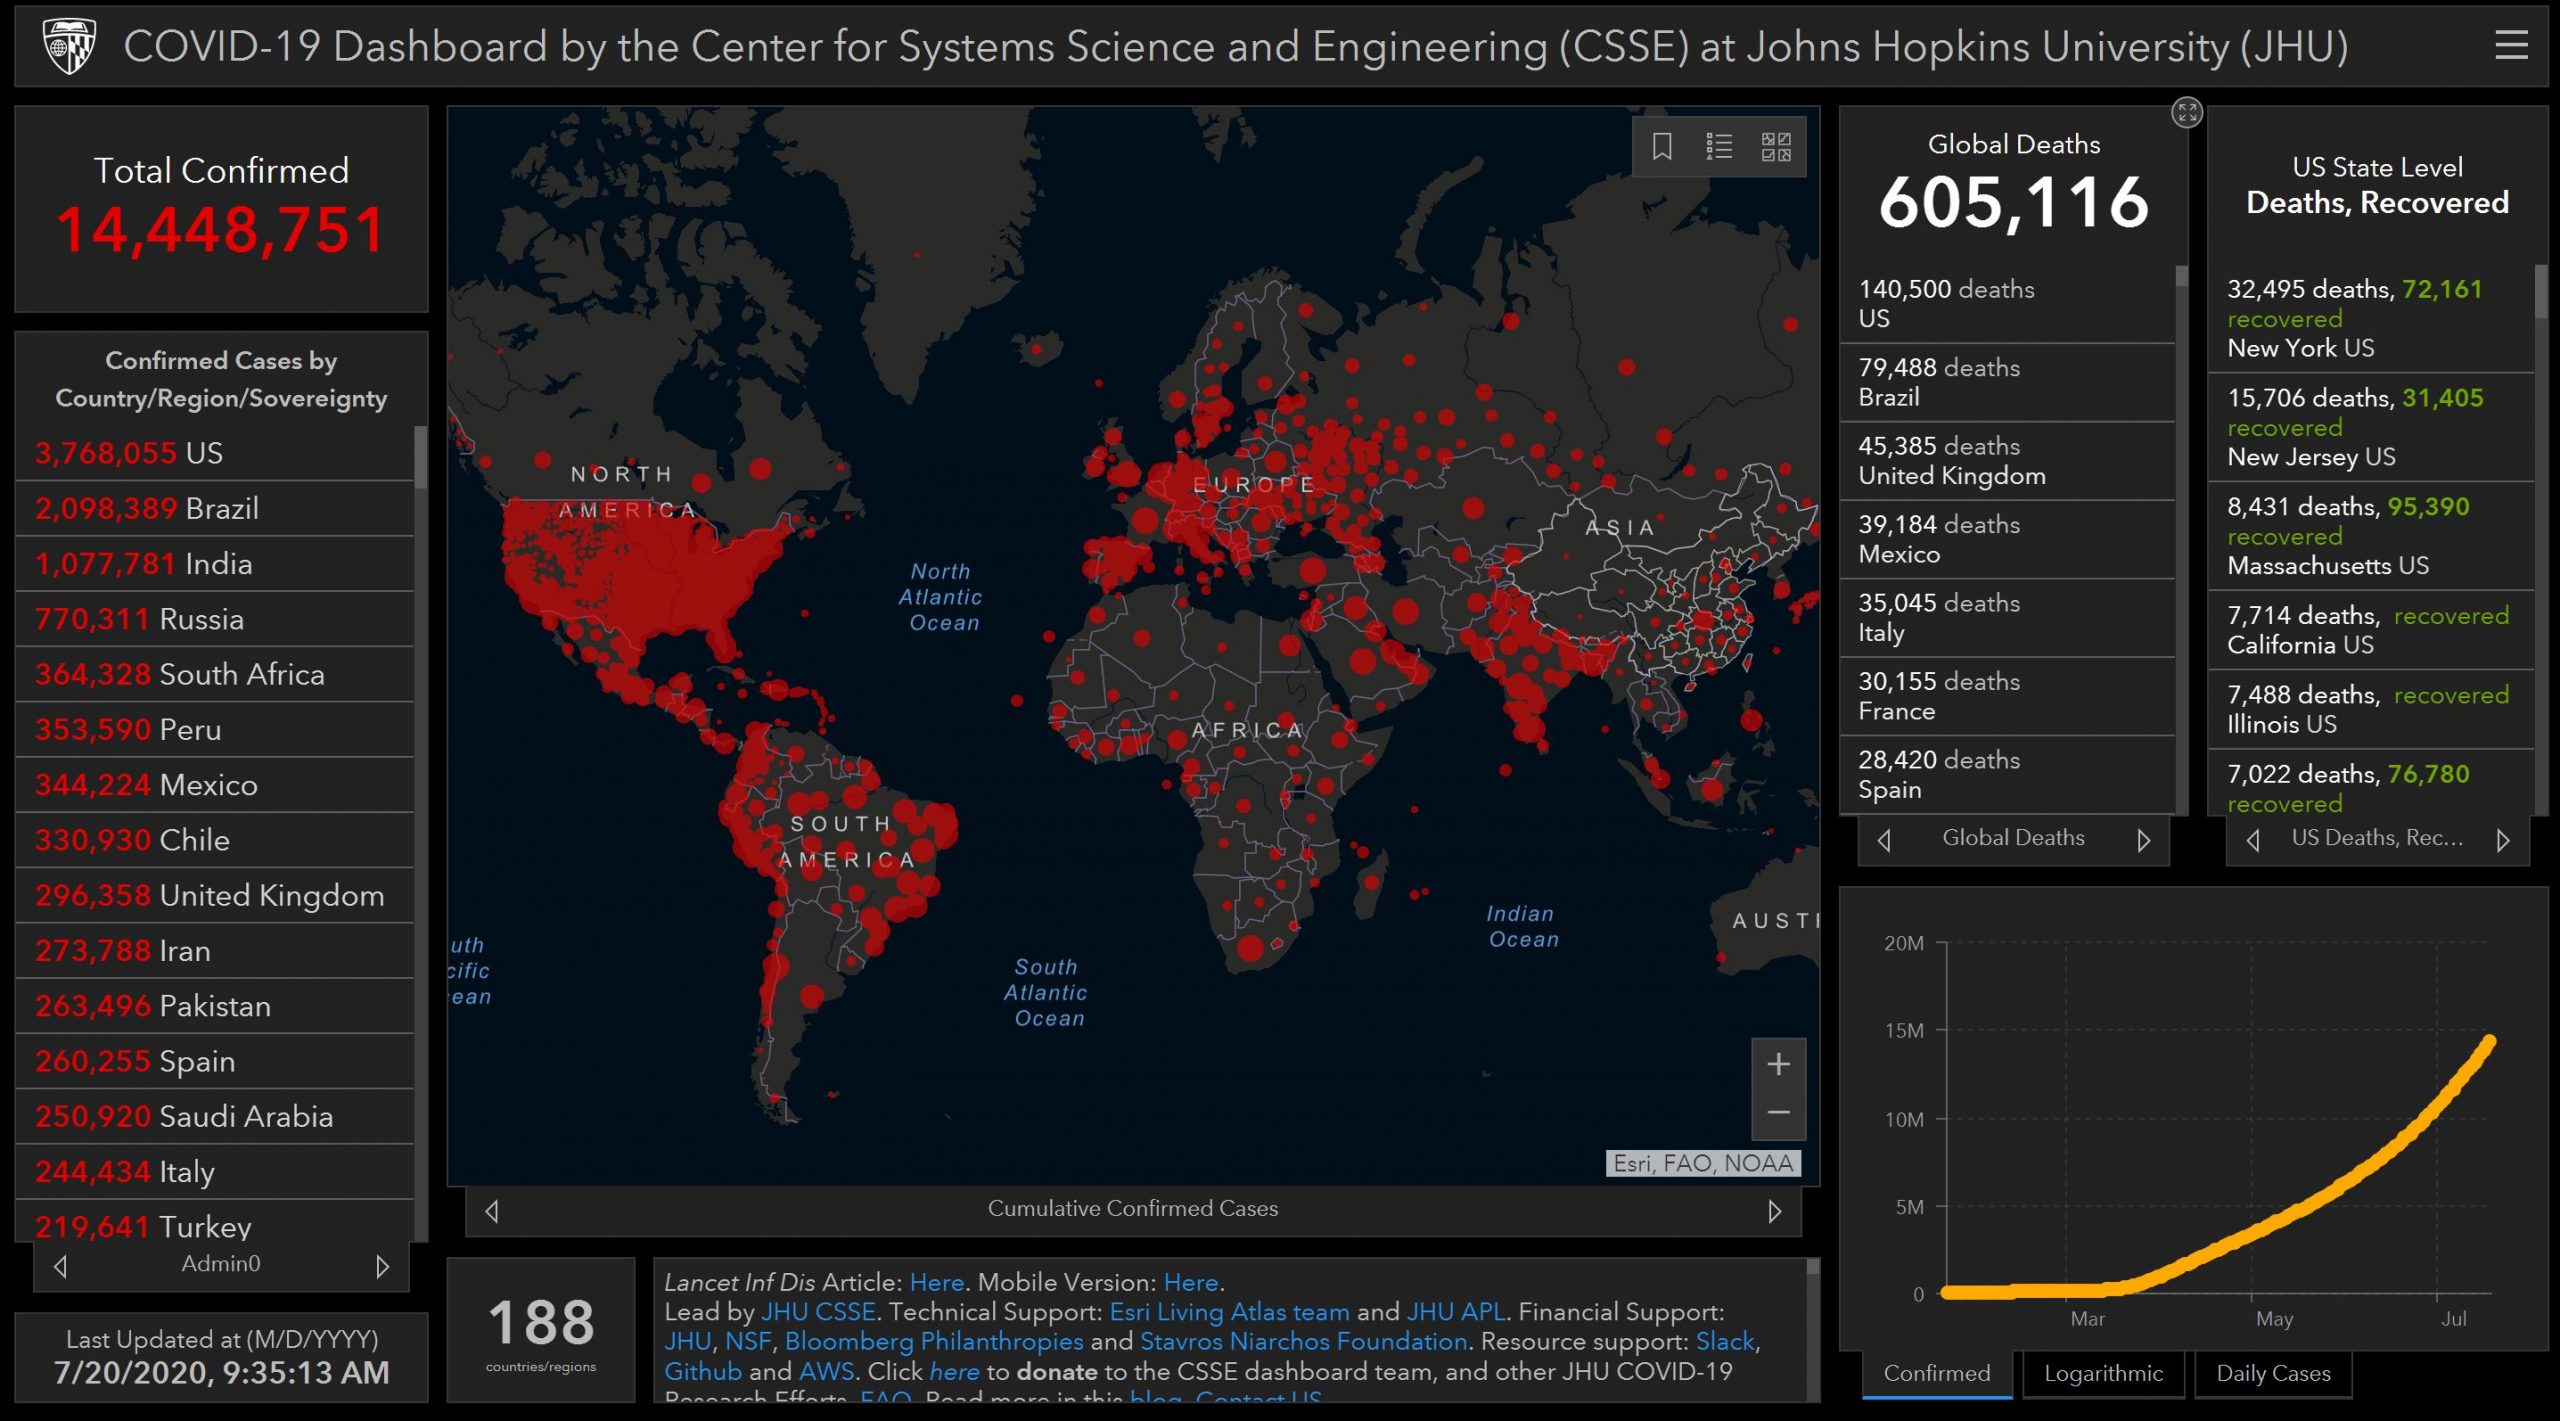
Task: Expand the Global Deaths panel fullscreen
Action: (x=2187, y=112)
